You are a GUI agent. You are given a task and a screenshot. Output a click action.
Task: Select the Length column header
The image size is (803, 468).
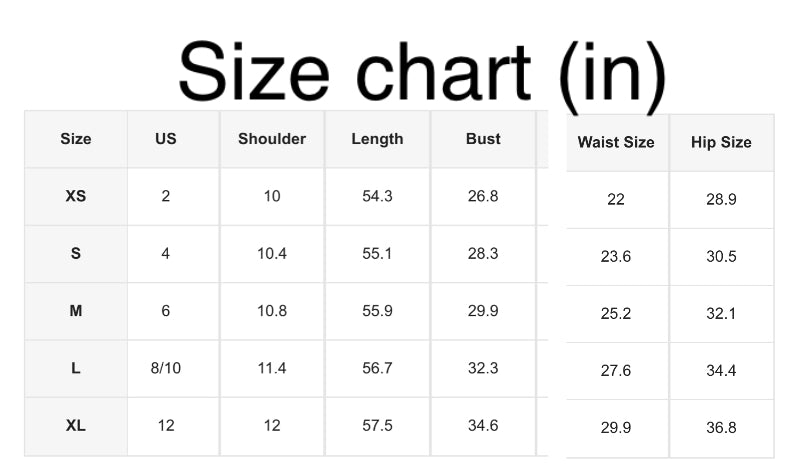coord(377,139)
